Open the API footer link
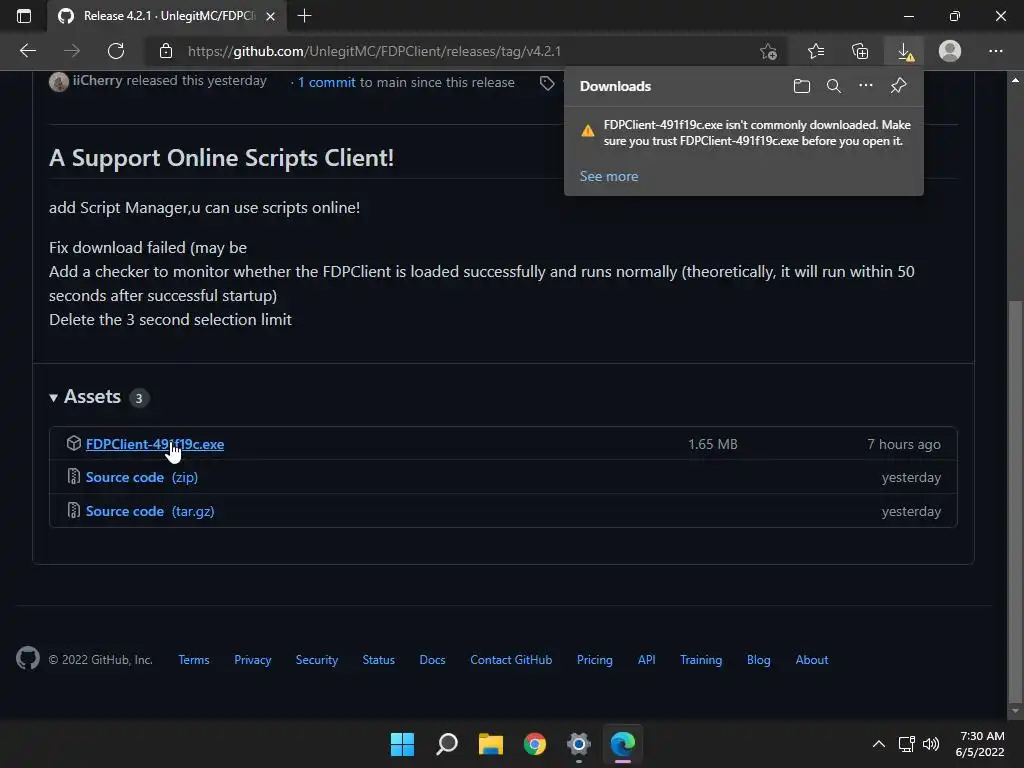This screenshot has height=768, width=1024. (x=647, y=660)
